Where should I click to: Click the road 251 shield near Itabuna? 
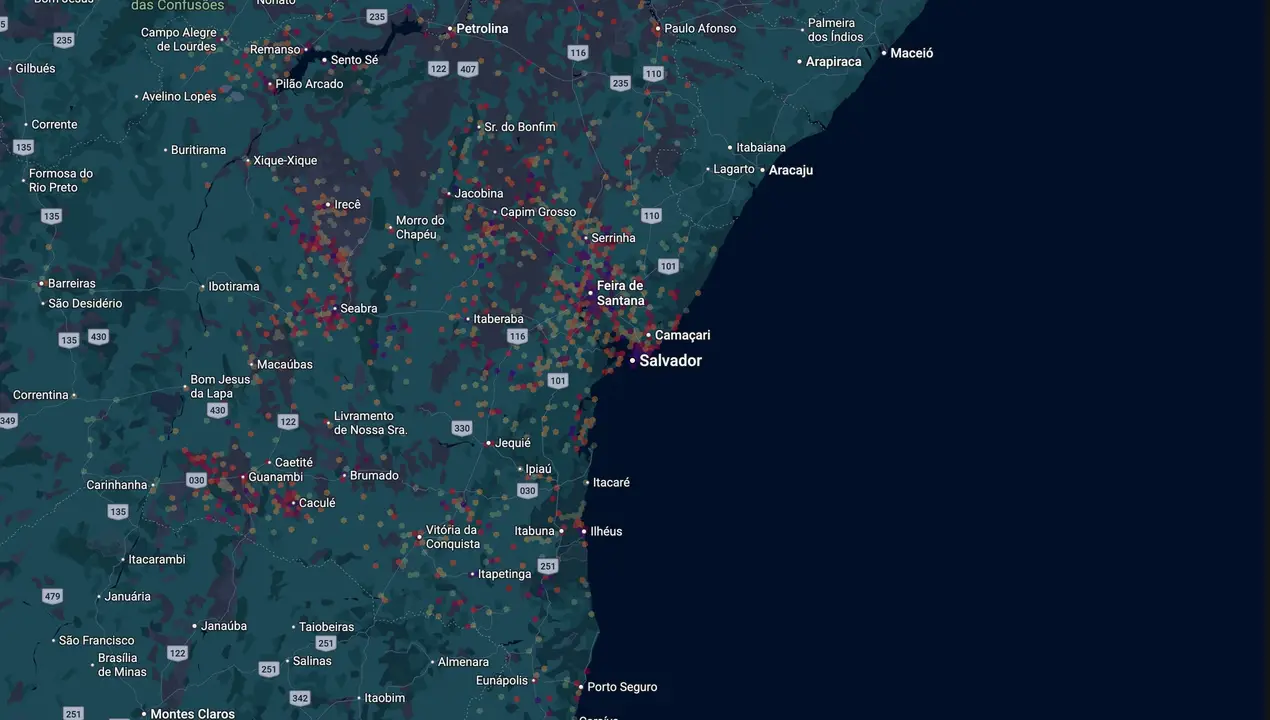point(548,566)
